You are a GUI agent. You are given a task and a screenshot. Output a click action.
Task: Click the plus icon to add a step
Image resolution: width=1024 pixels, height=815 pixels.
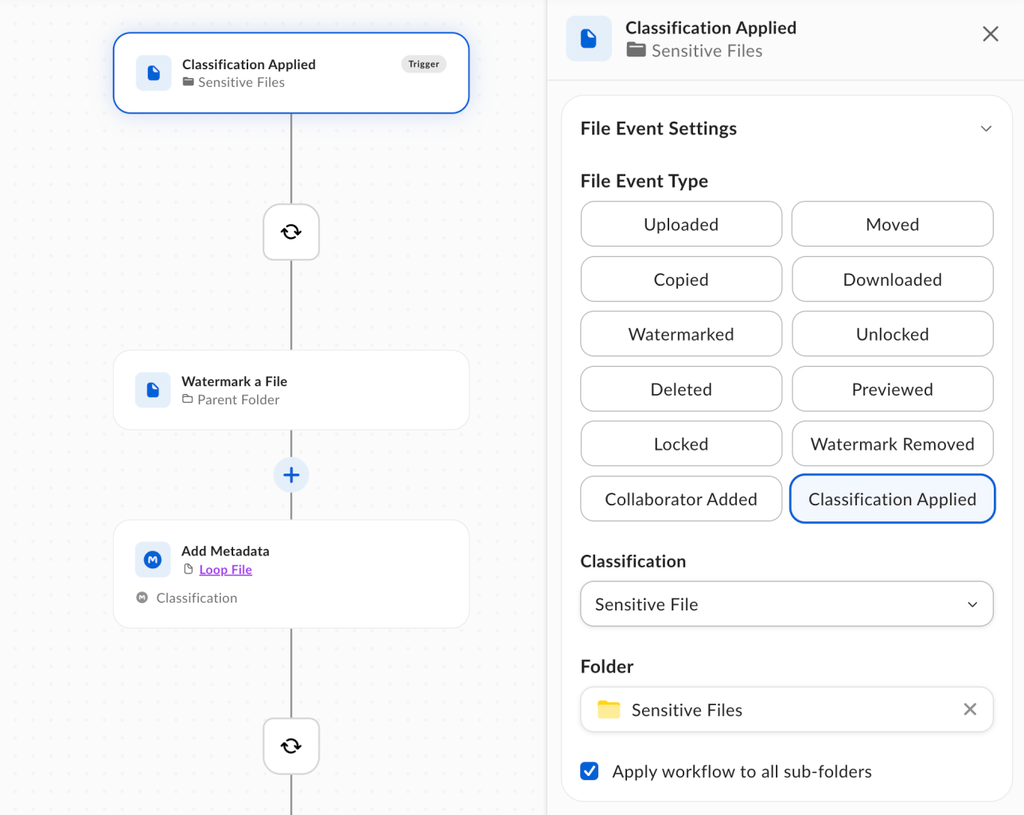coord(291,475)
